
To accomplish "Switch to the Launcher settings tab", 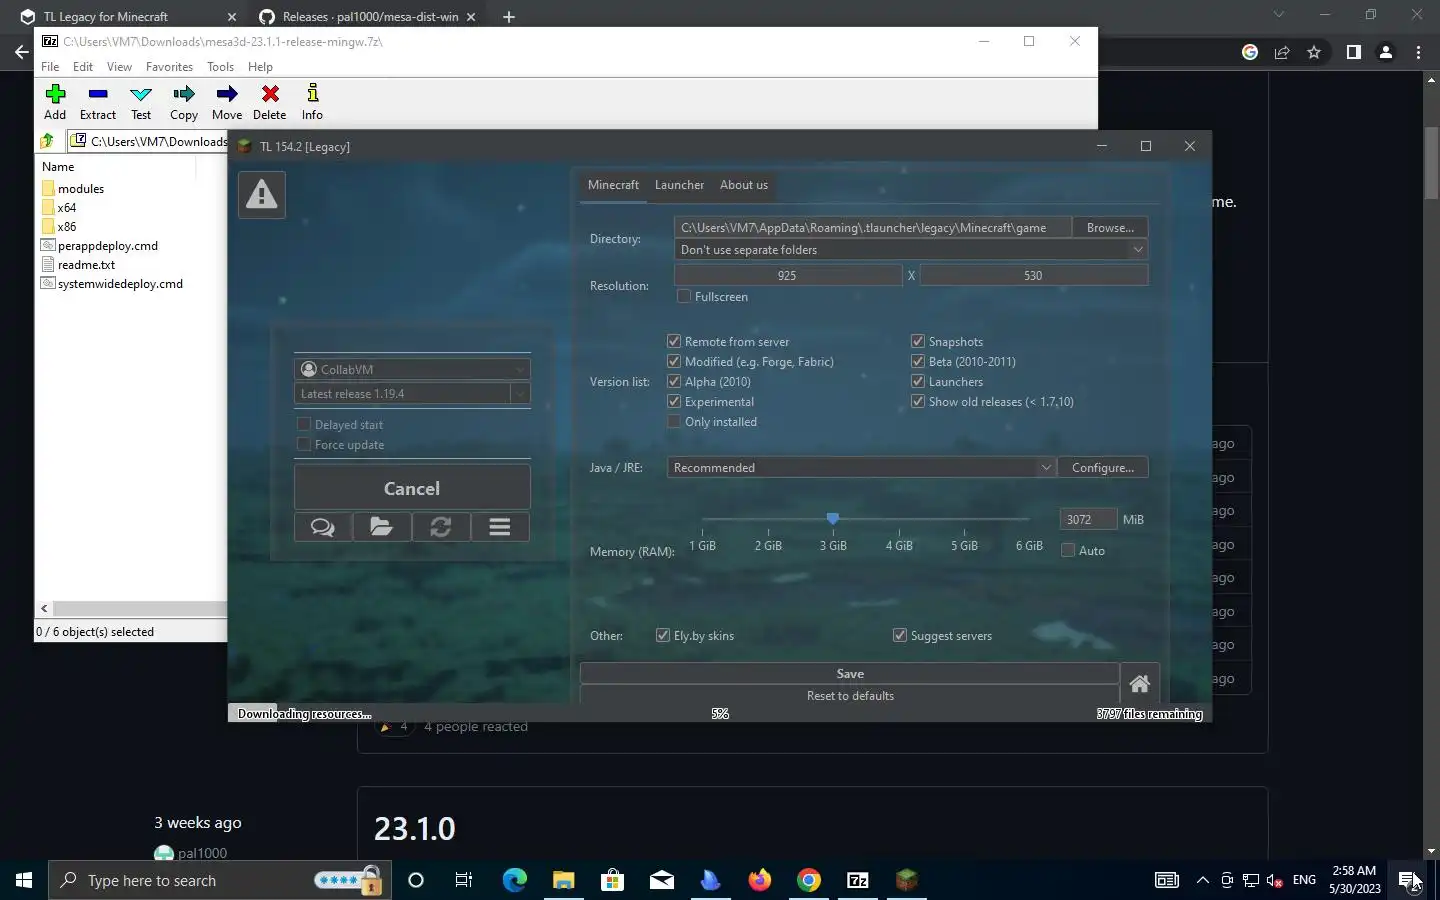I will (x=679, y=185).
